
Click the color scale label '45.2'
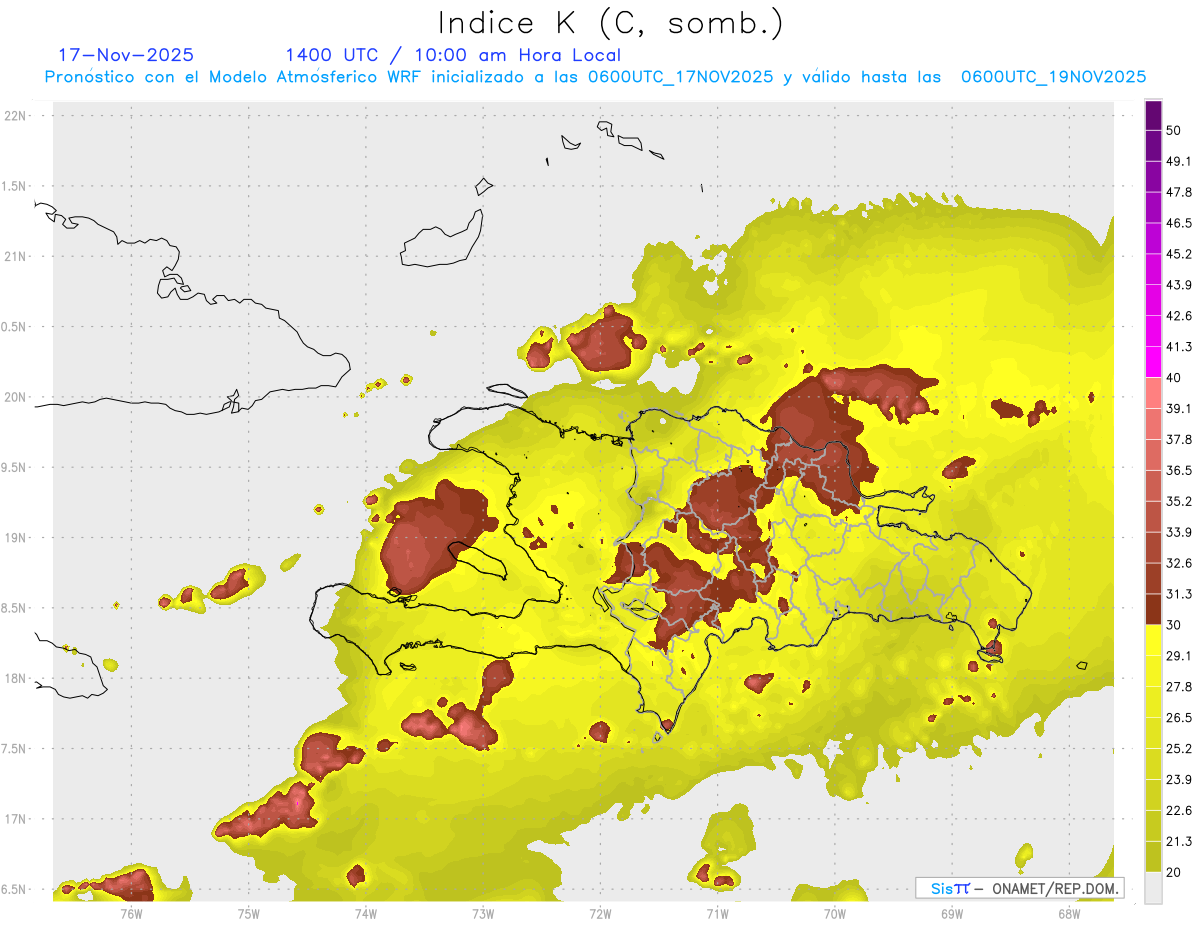[1179, 254]
